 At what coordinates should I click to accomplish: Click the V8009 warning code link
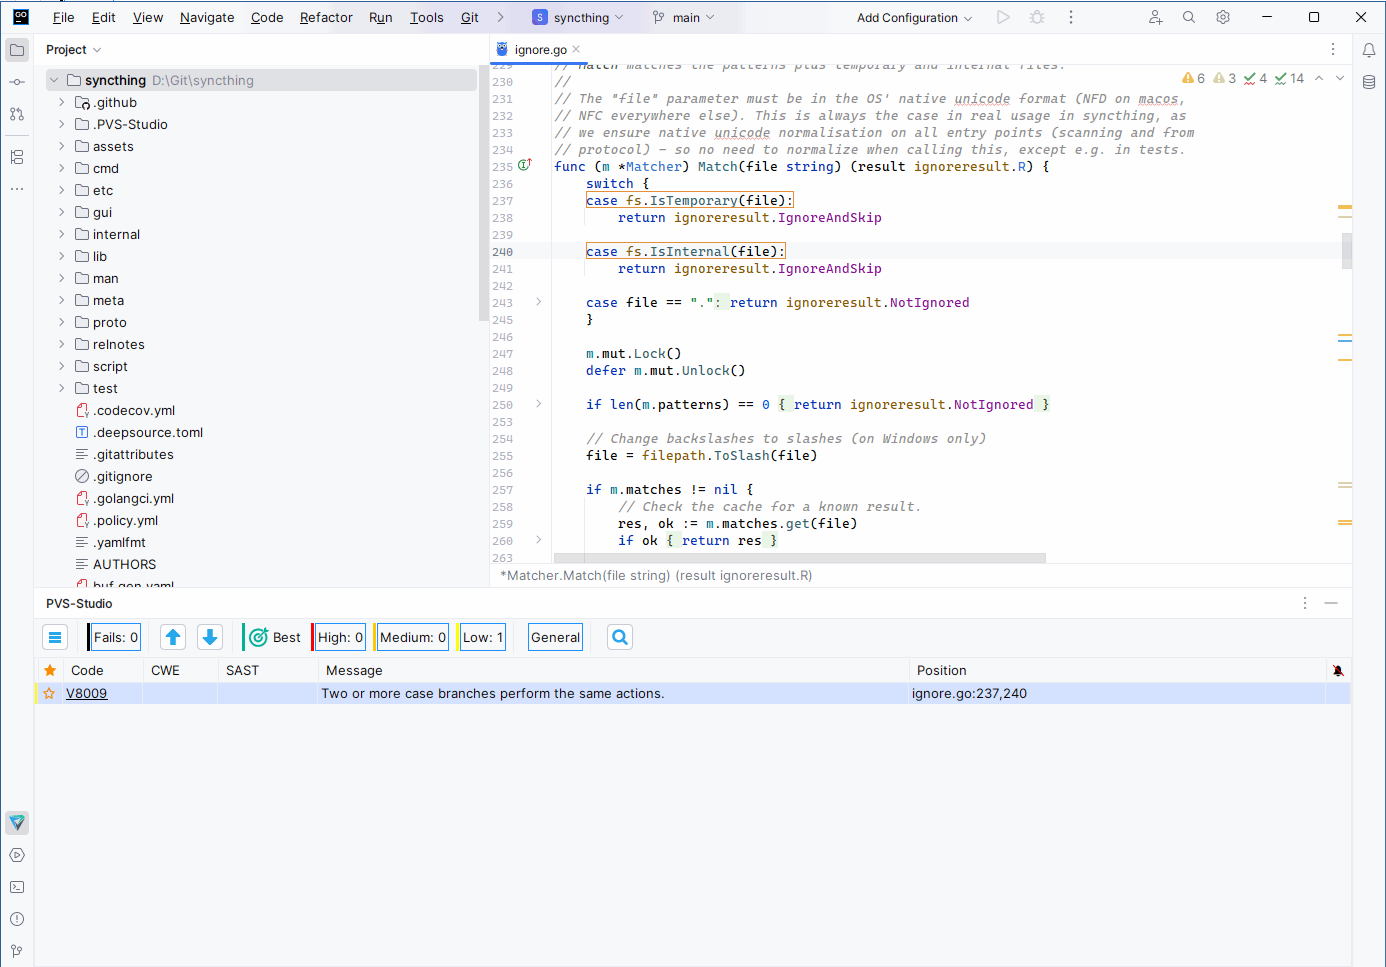pyautogui.click(x=87, y=693)
